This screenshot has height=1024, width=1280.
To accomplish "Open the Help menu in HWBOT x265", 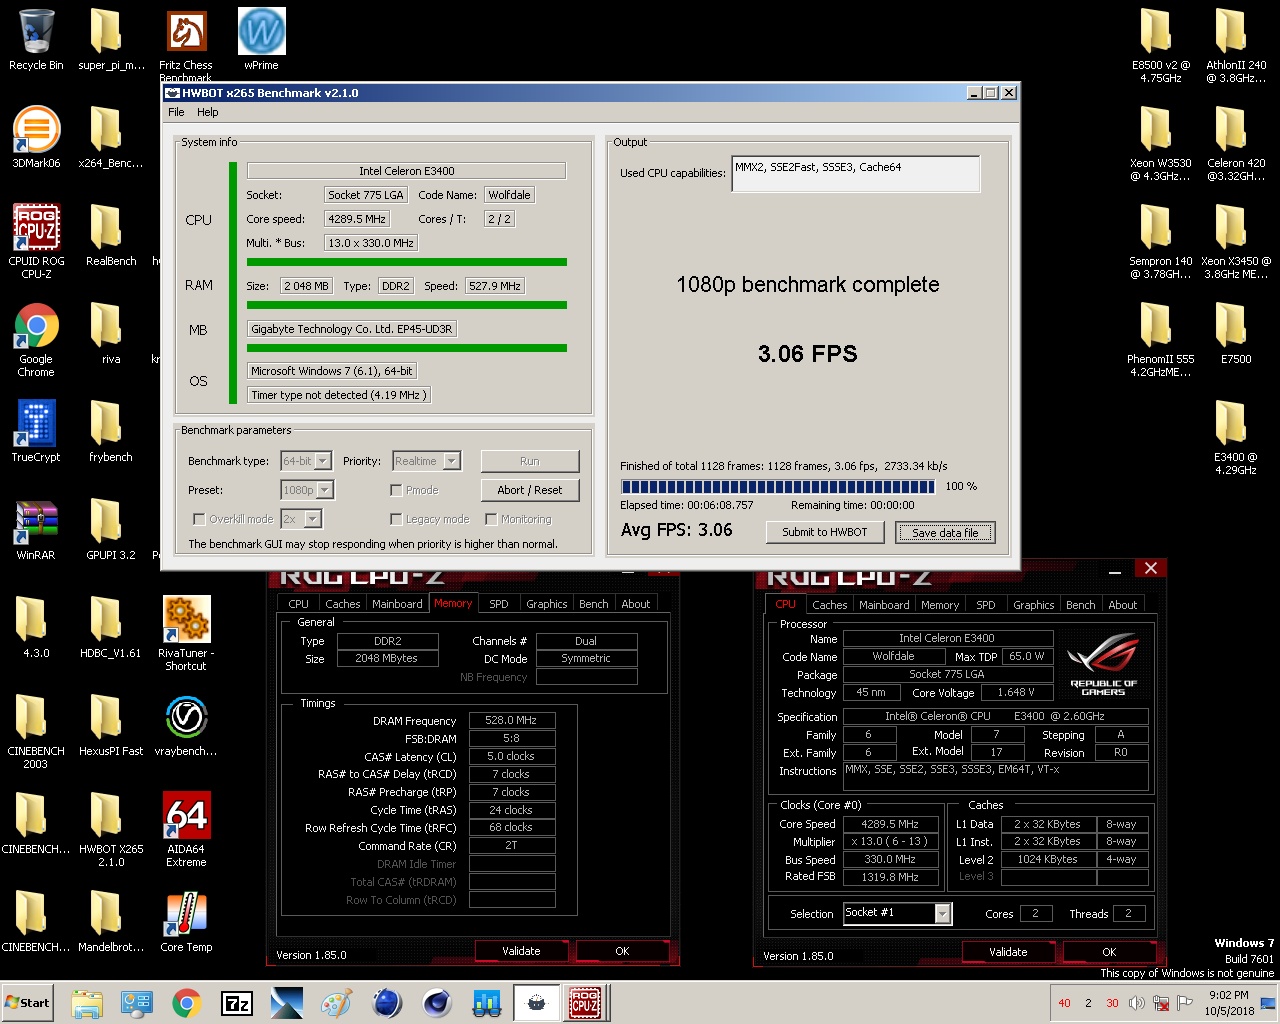I will [x=207, y=112].
